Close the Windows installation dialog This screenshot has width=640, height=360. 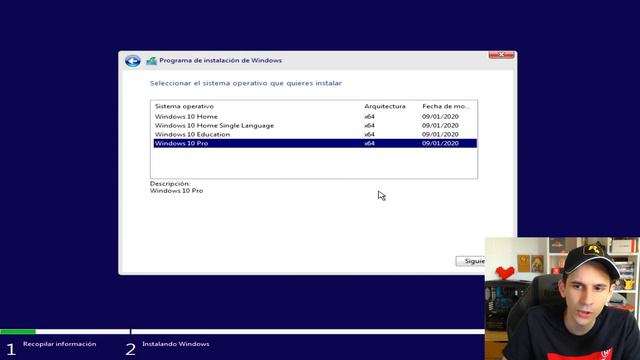click(501, 54)
